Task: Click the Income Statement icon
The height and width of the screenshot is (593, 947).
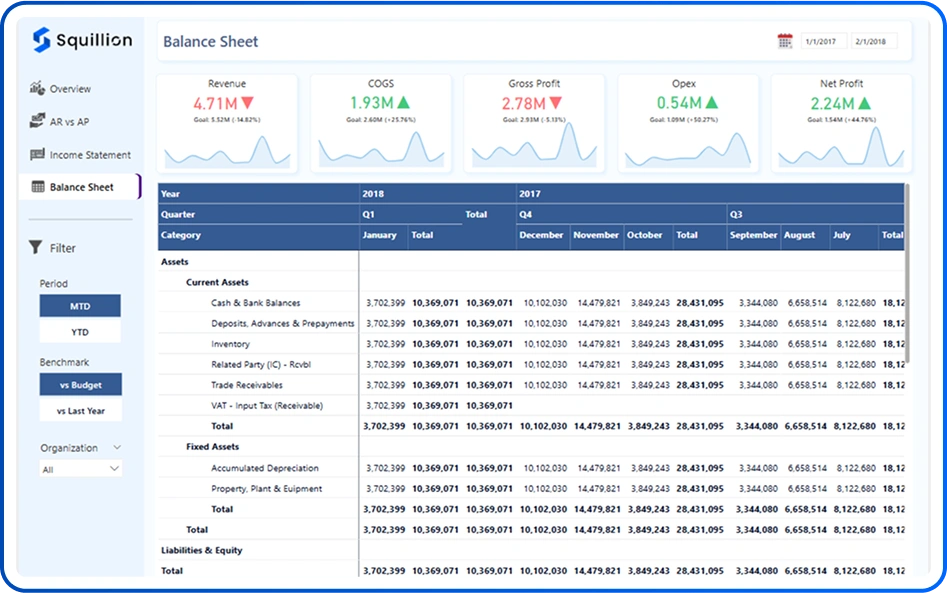Action: pos(37,155)
